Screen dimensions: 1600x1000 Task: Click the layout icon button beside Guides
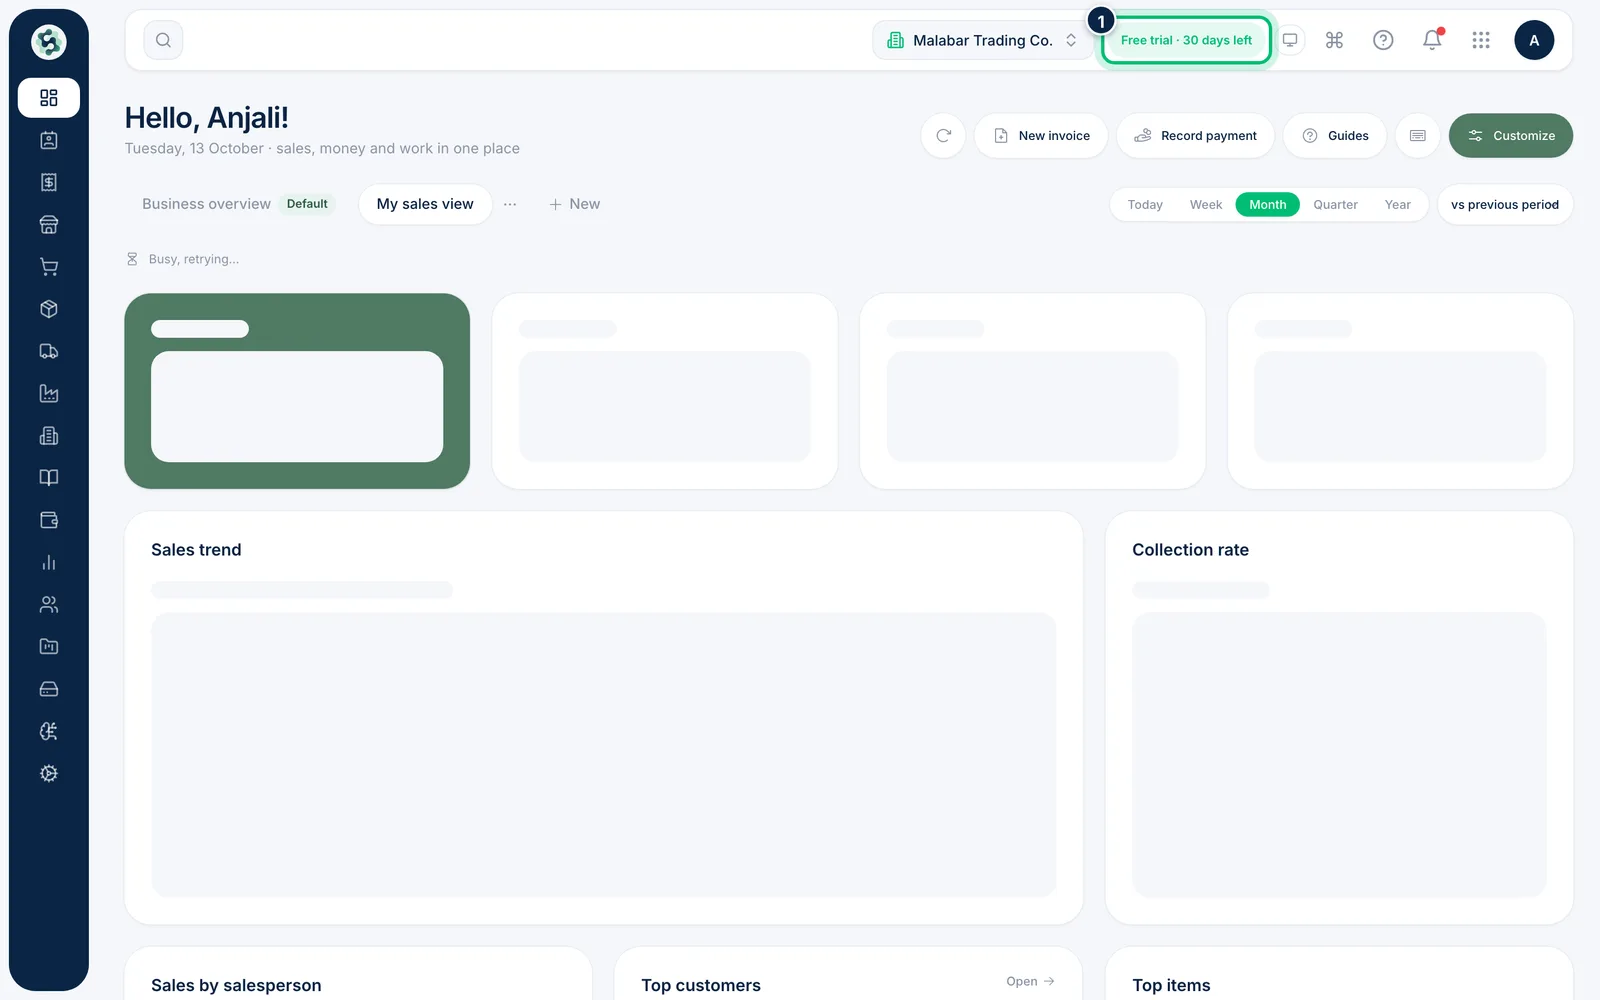(1418, 136)
